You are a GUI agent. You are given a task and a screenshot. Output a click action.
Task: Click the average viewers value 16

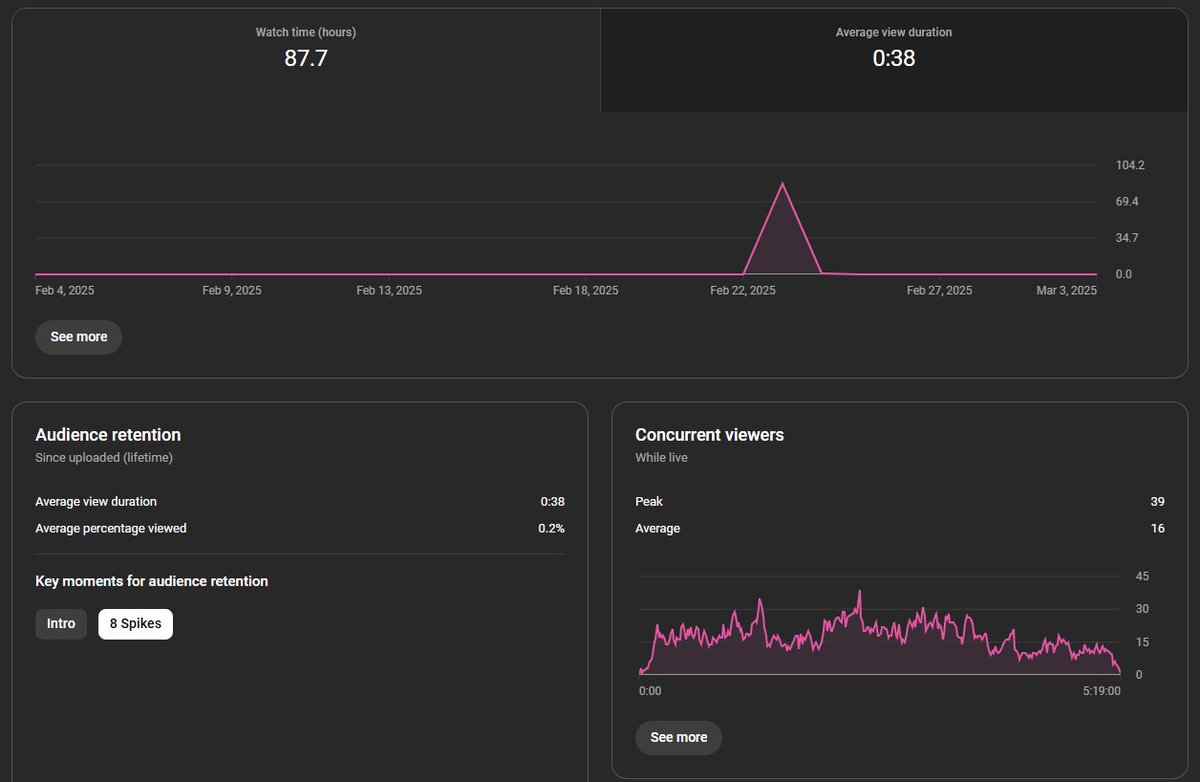pos(1157,528)
